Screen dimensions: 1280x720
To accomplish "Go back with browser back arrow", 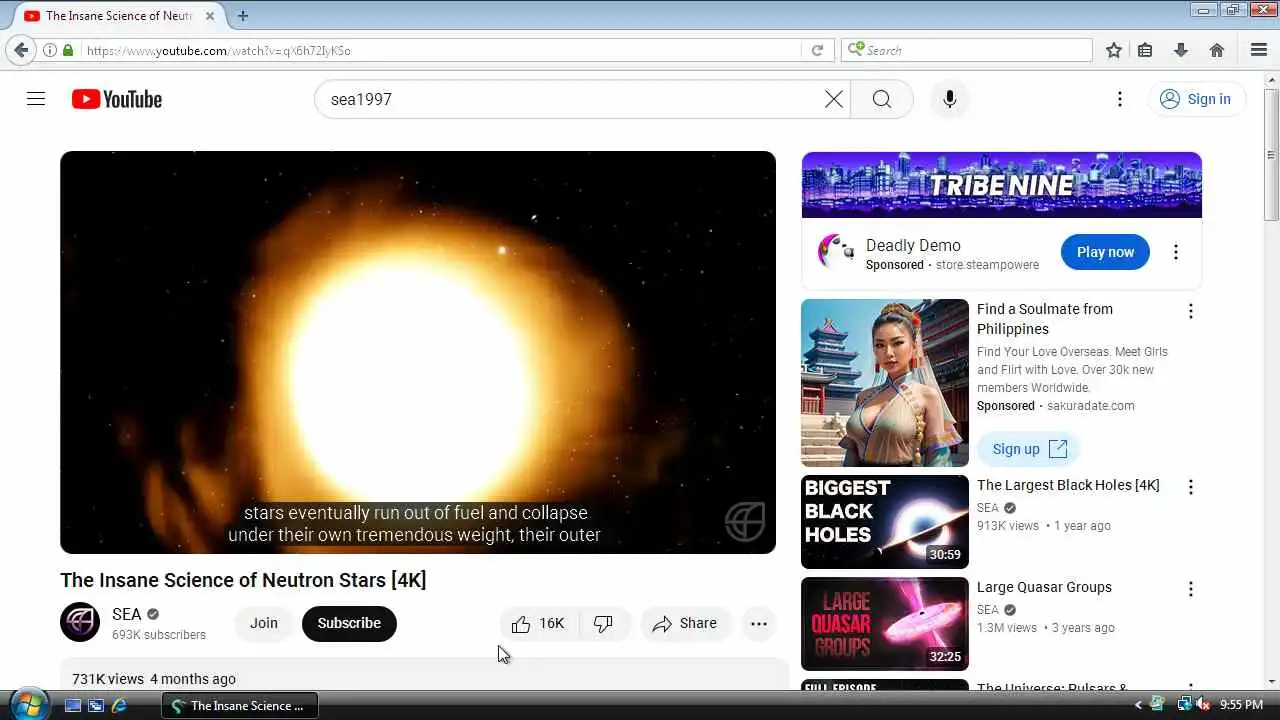I will [x=21, y=50].
